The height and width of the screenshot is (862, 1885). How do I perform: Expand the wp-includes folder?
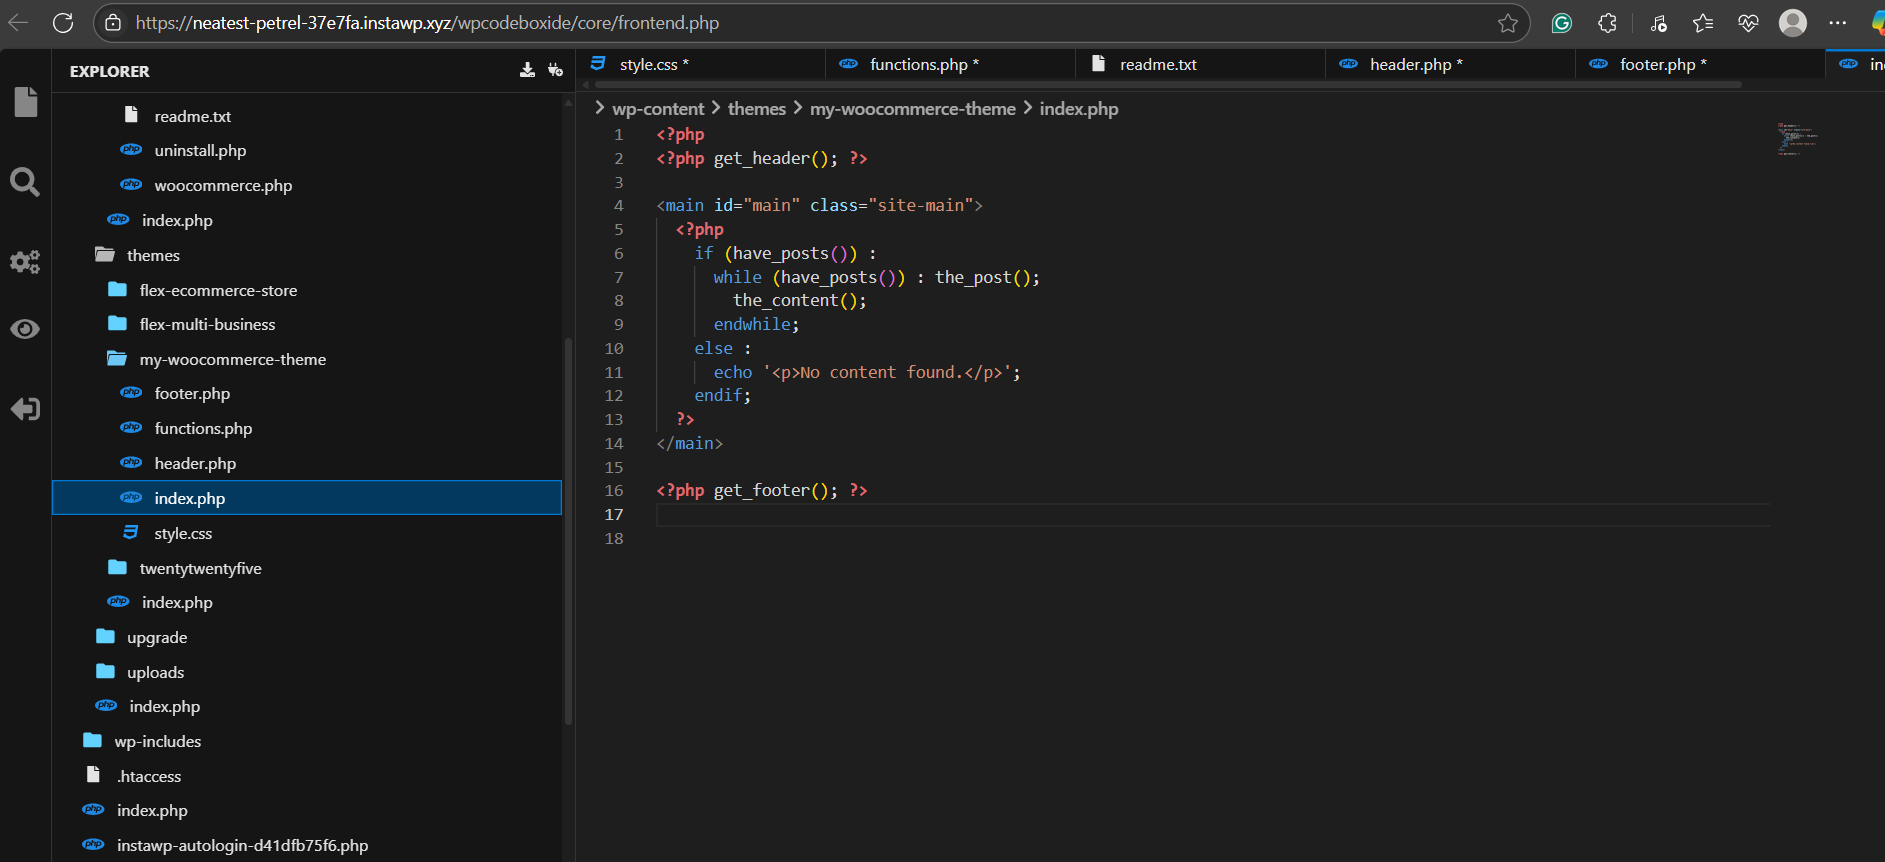158,741
